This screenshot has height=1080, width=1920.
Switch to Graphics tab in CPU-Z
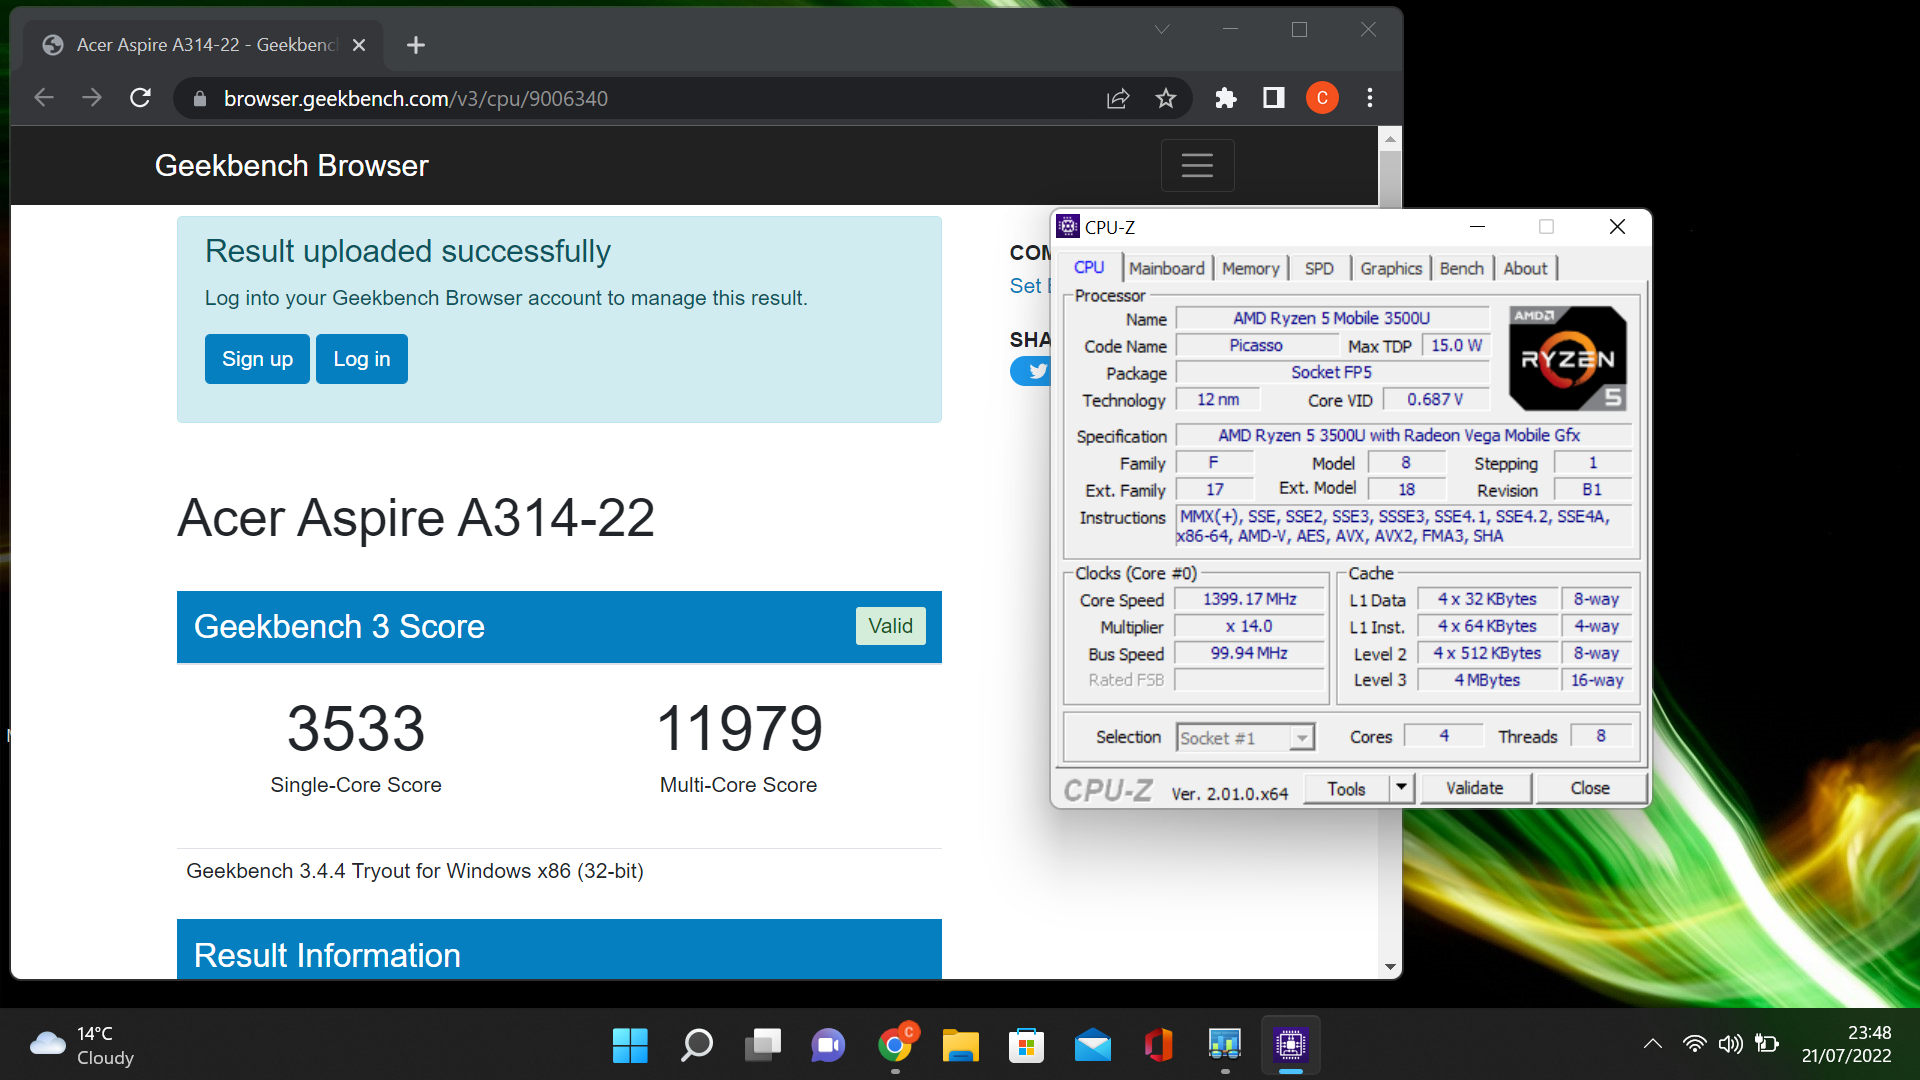pos(1390,268)
